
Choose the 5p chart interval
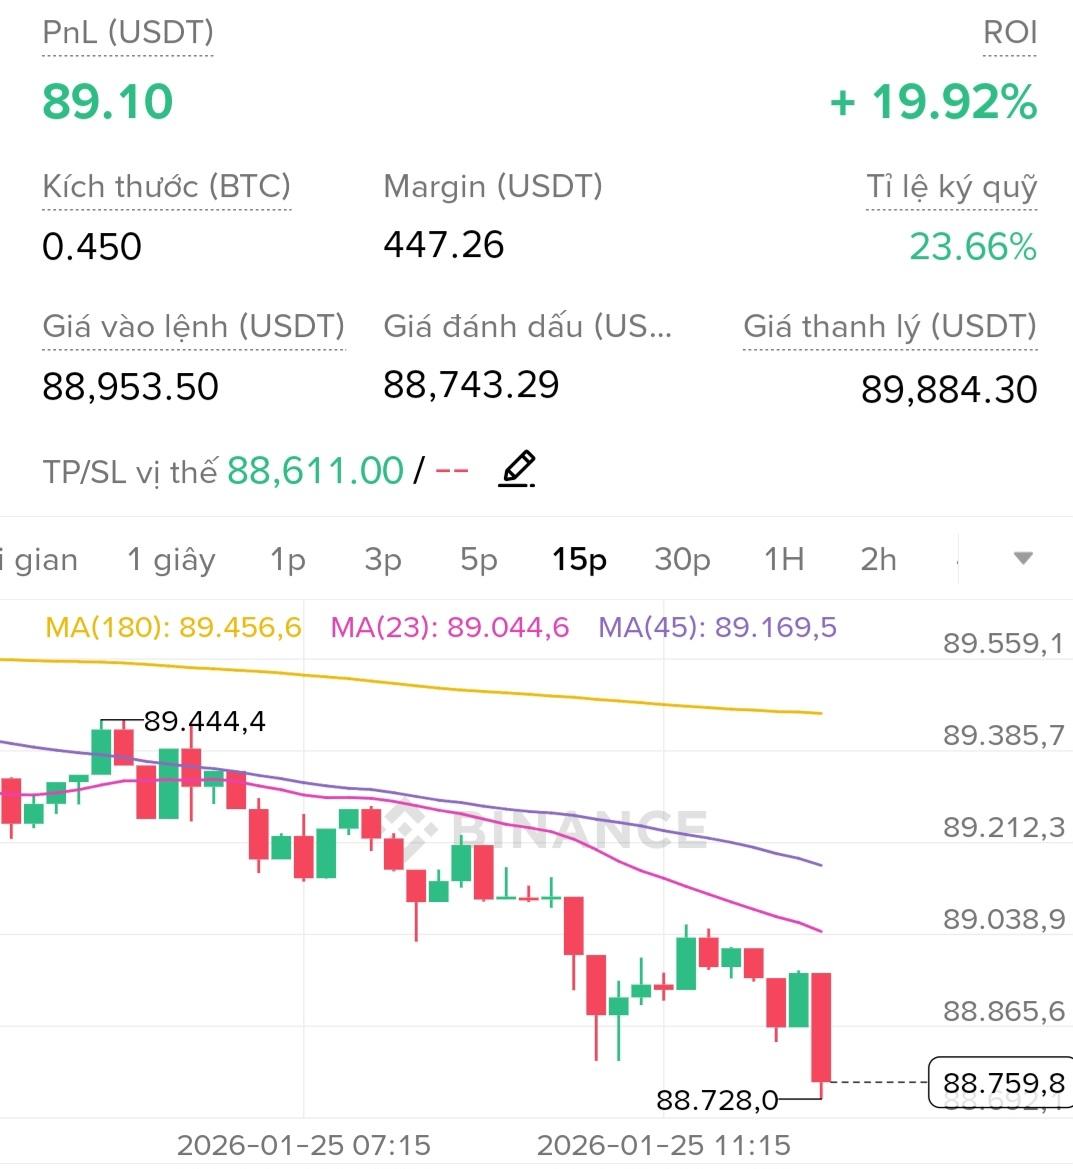(479, 560)
